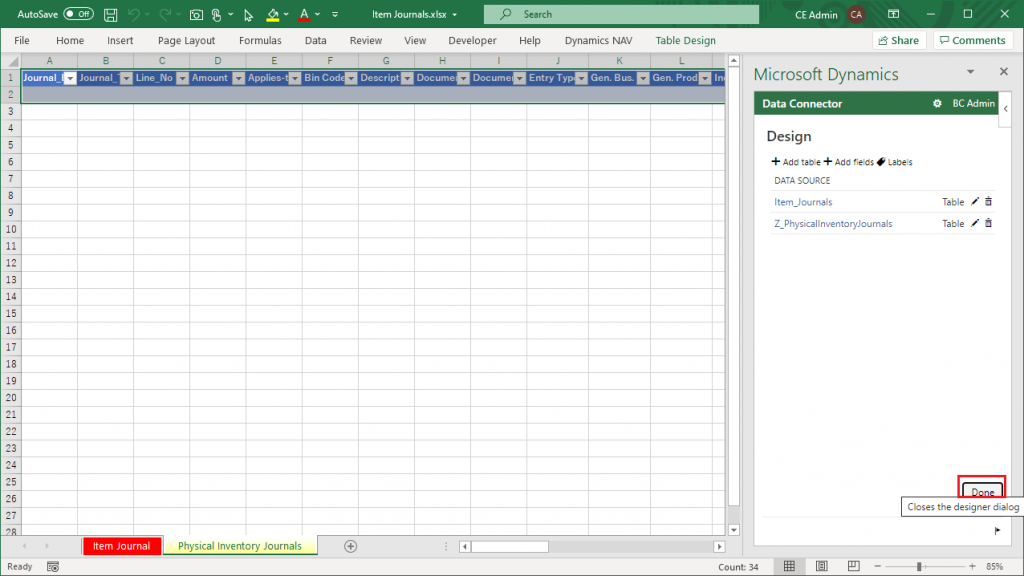Click Labels in the Design pane
This screenshot has width=1024, height=576.
tap(895, 162)
